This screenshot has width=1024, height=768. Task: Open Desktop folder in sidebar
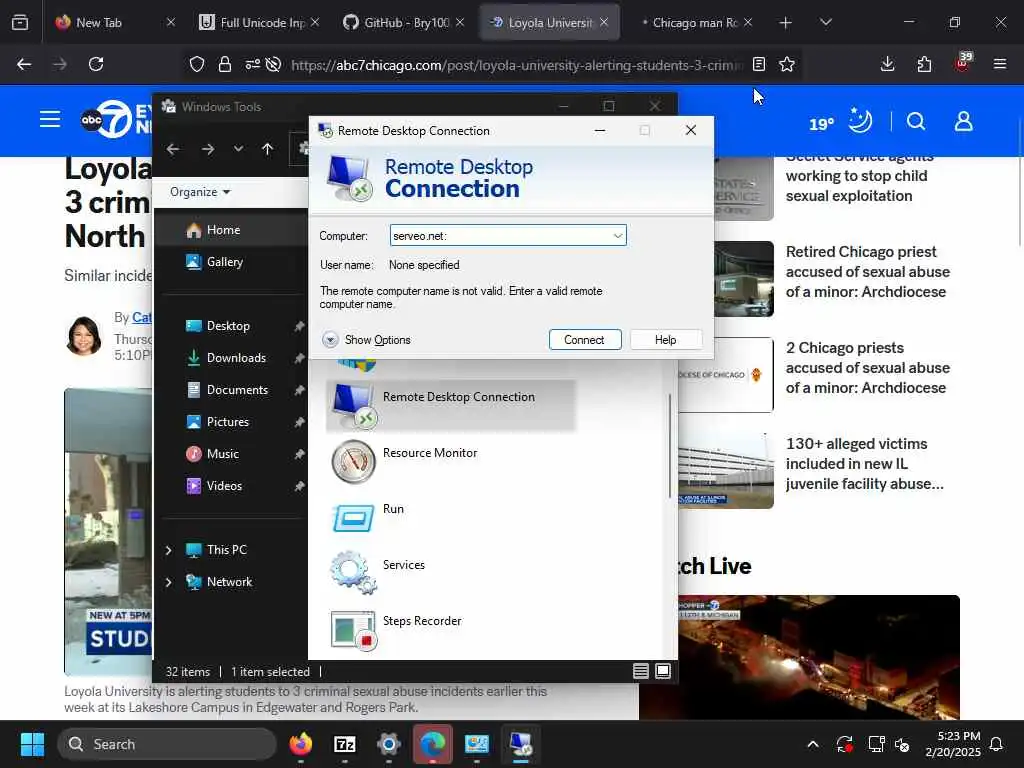(x=228, y=326)
